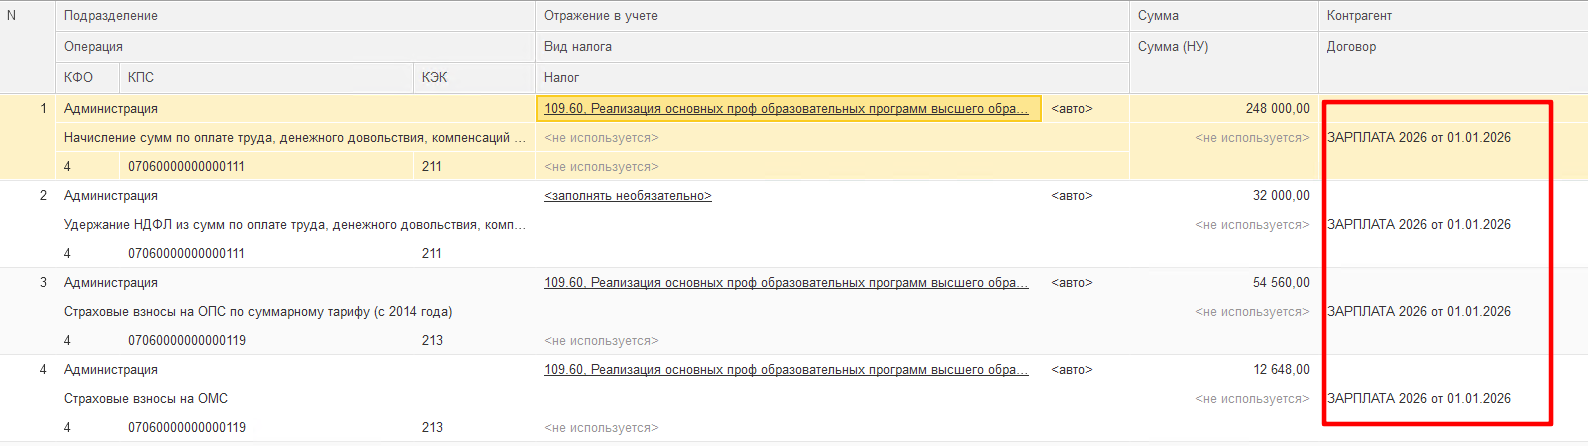The width and height of the screenshot is (1588, 446).
Task: Select the "Страховые взносы на ОМС" operation cell
Action: click(146, 399)
